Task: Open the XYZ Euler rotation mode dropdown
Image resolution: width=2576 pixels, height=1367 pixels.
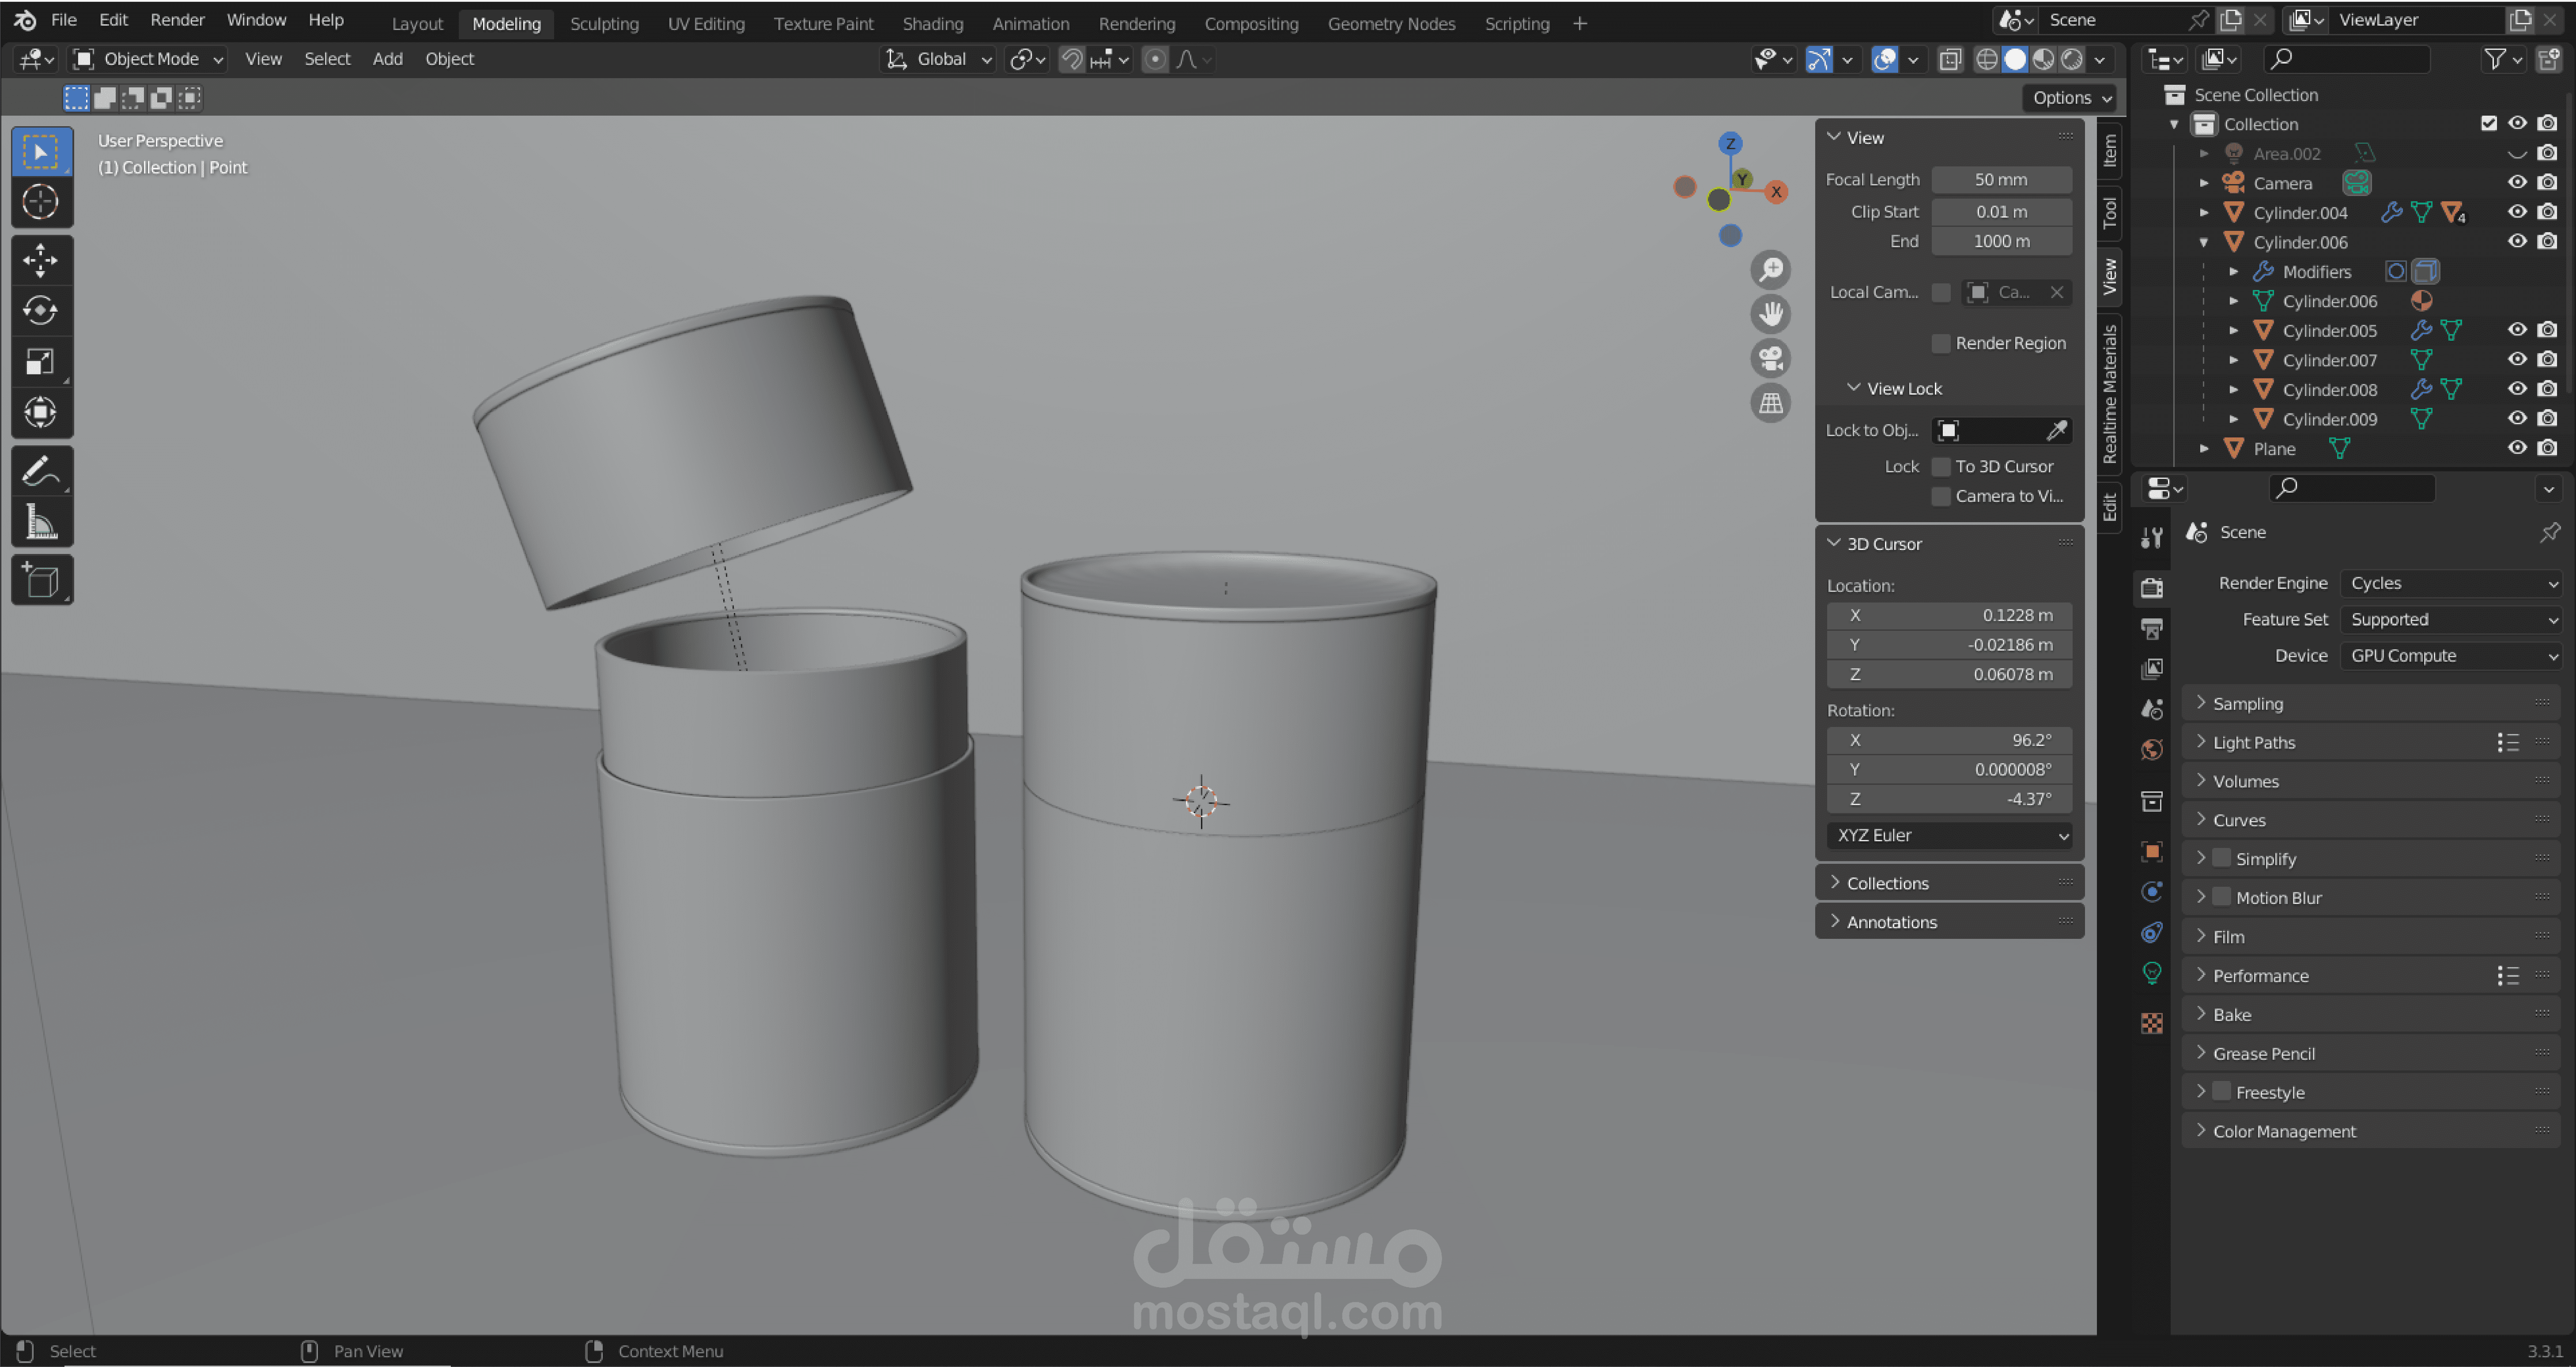Action: pos(1949,835)
